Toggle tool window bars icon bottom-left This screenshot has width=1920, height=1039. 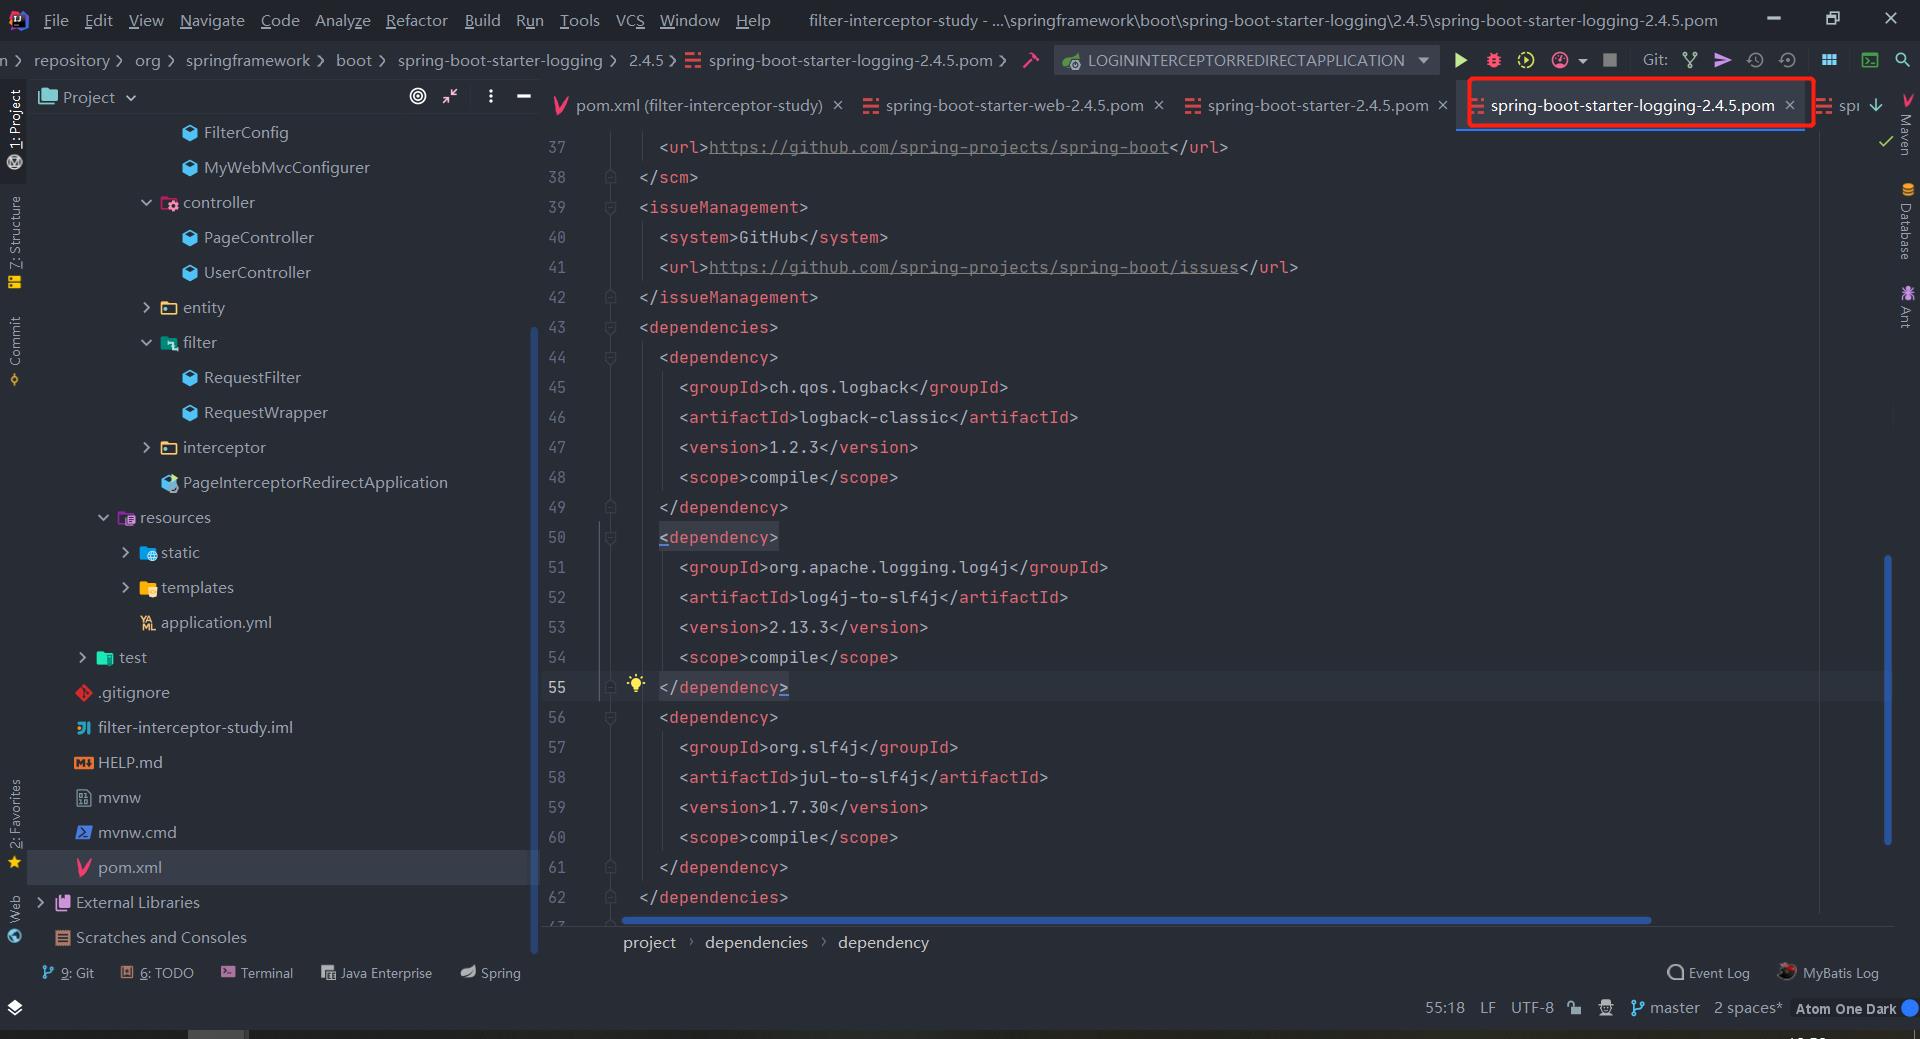pyautogui.click(x=15, y=1008)
